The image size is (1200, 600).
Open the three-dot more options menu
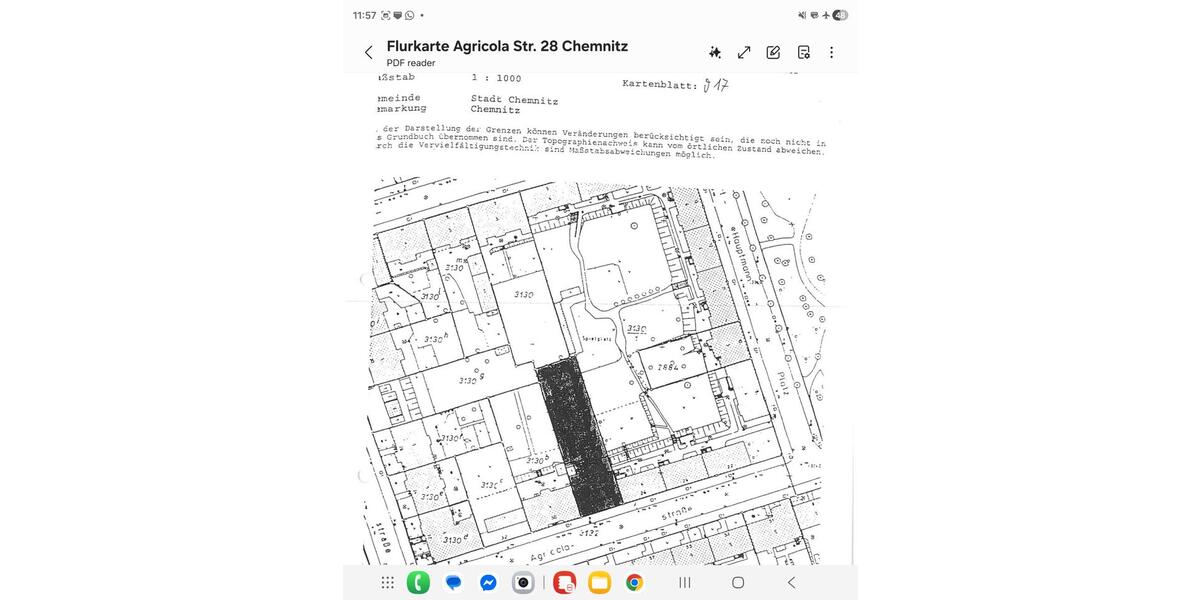tap(831, 52)
